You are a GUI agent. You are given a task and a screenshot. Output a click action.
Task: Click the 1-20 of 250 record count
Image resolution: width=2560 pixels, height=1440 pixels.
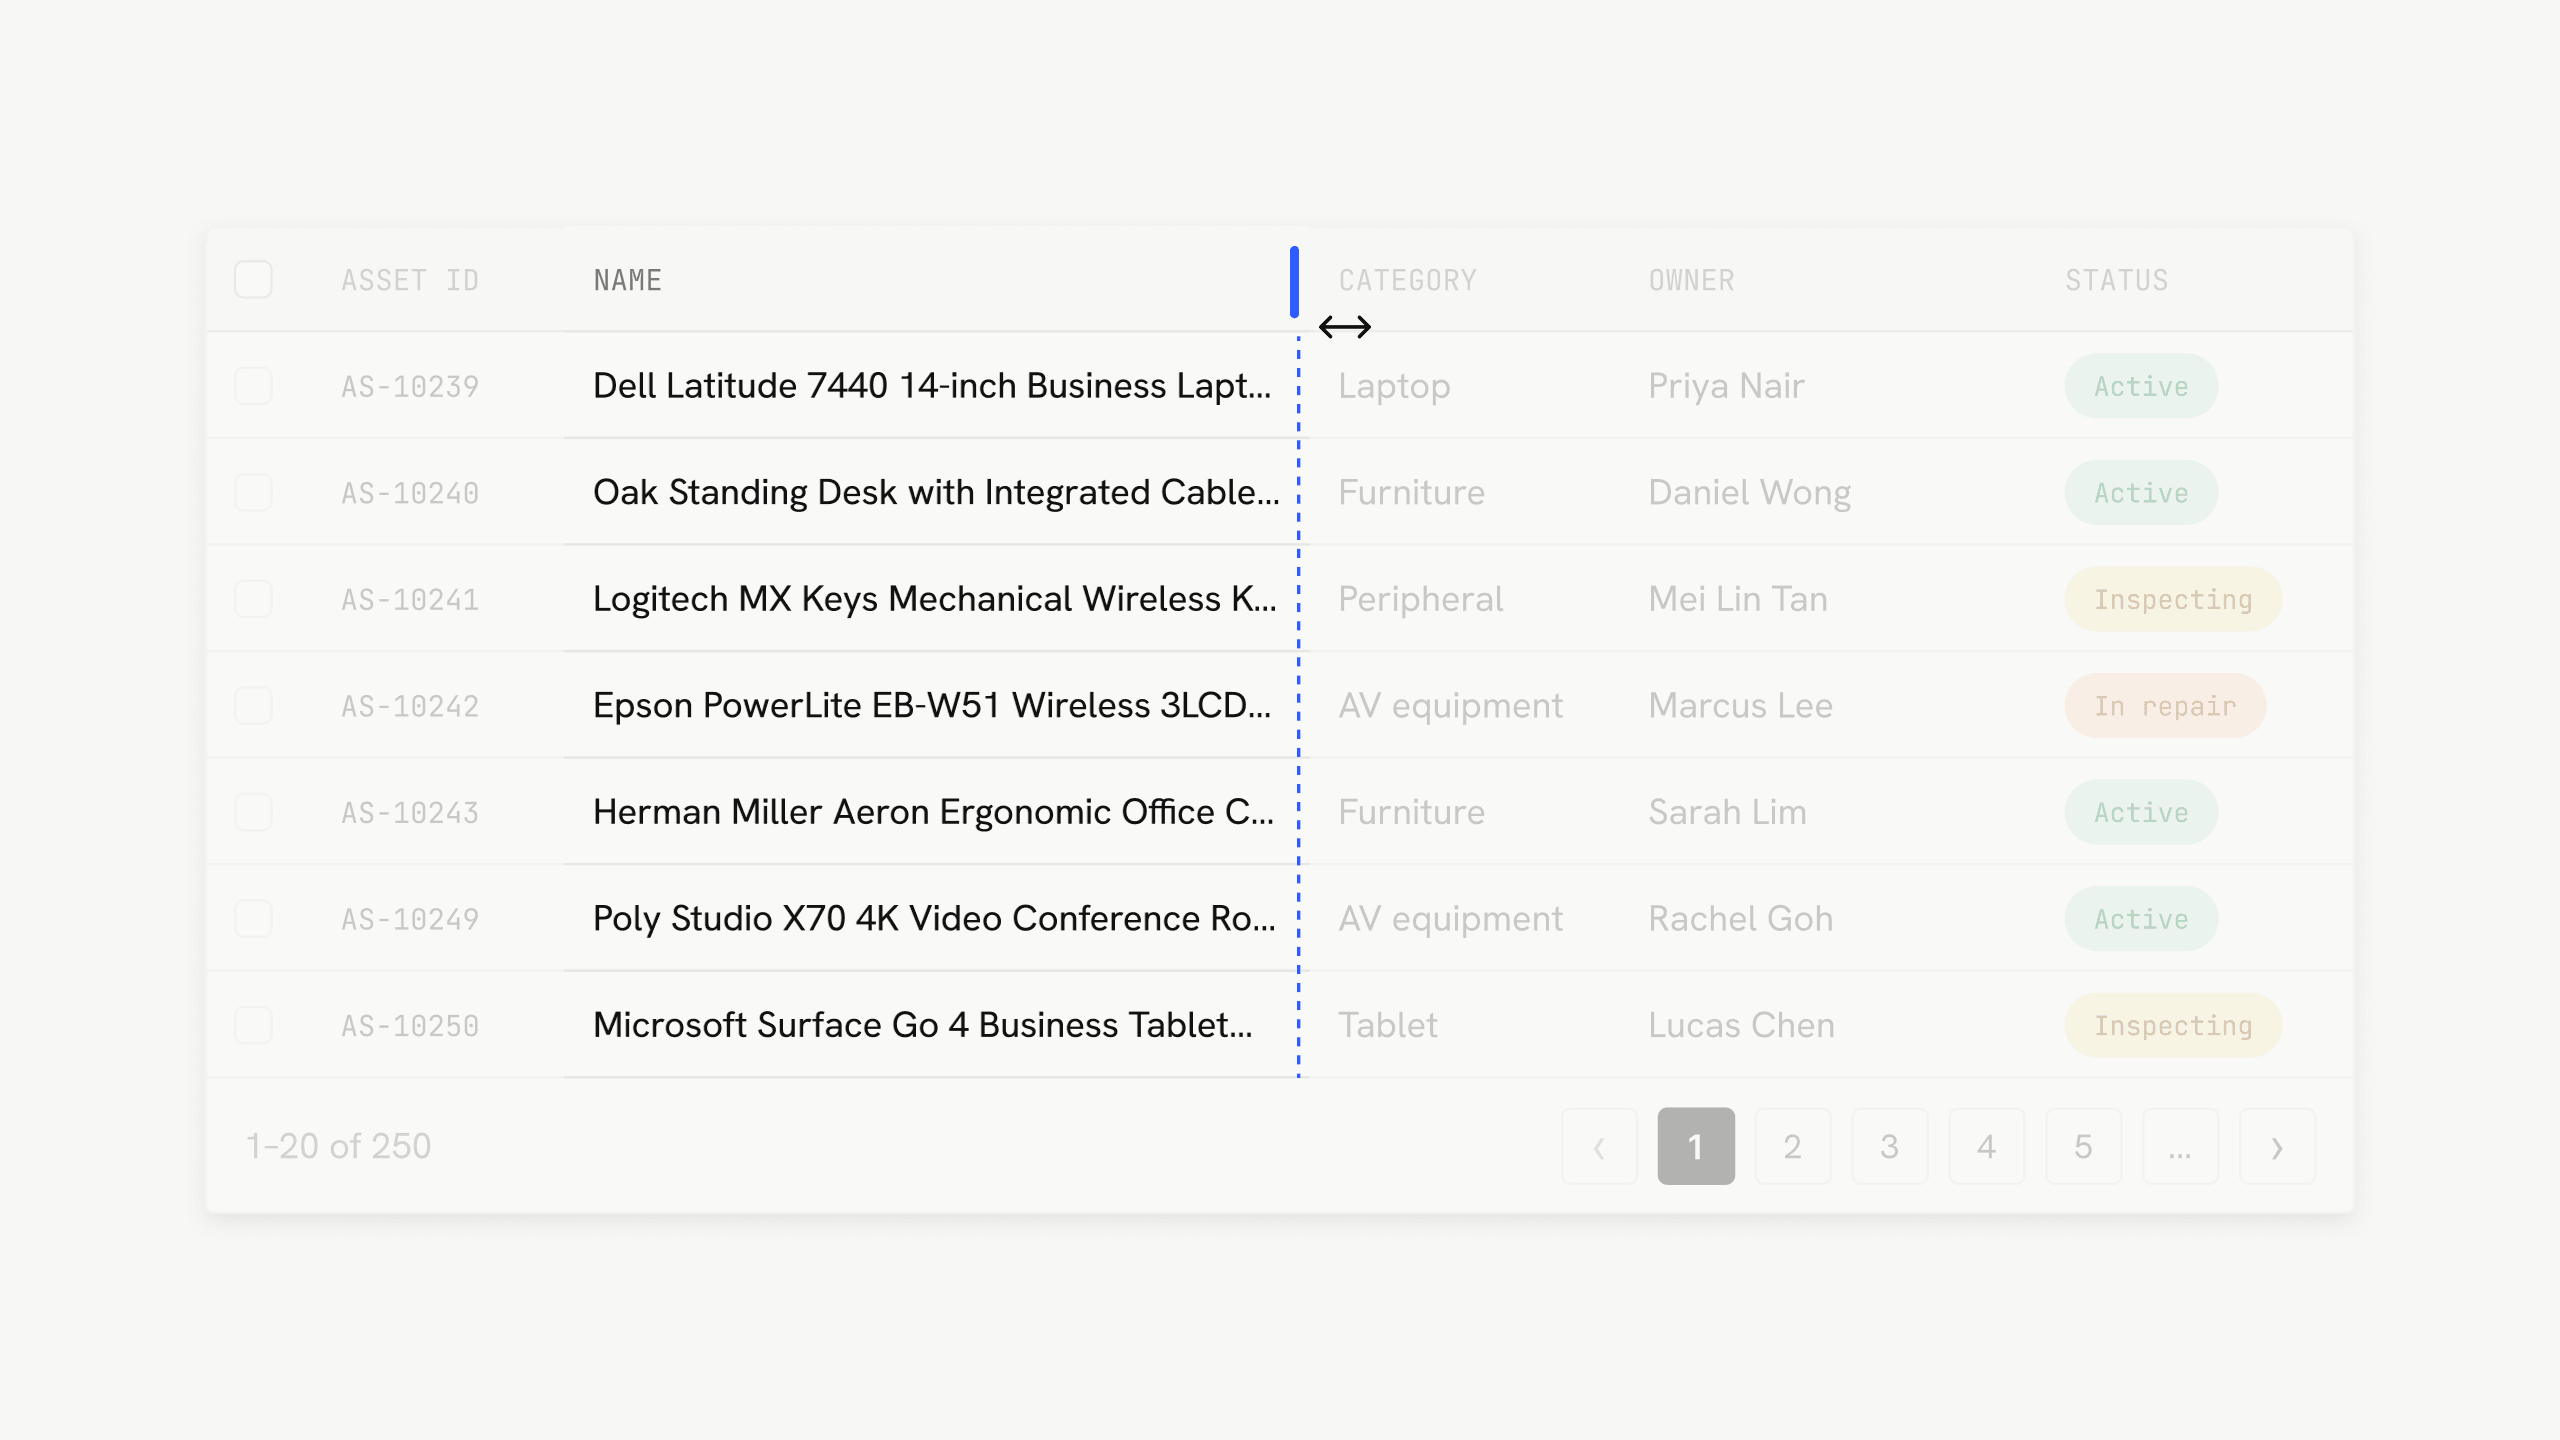338,1146
